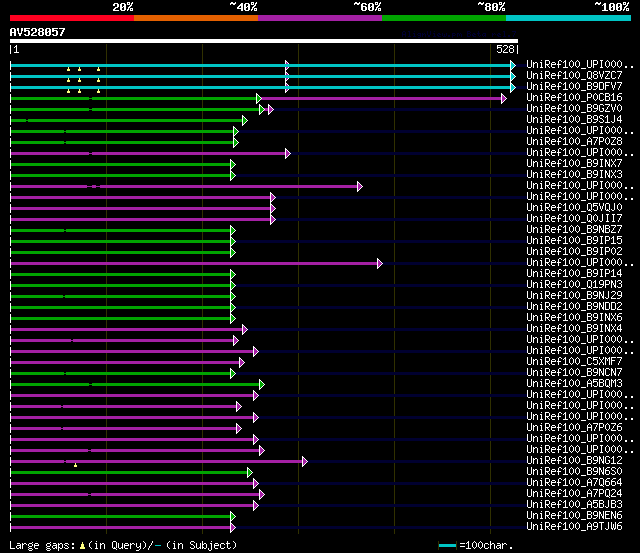Select the UniRef100_B9INX4 label
Screen dimensions: 640x553
coord(574,329)
